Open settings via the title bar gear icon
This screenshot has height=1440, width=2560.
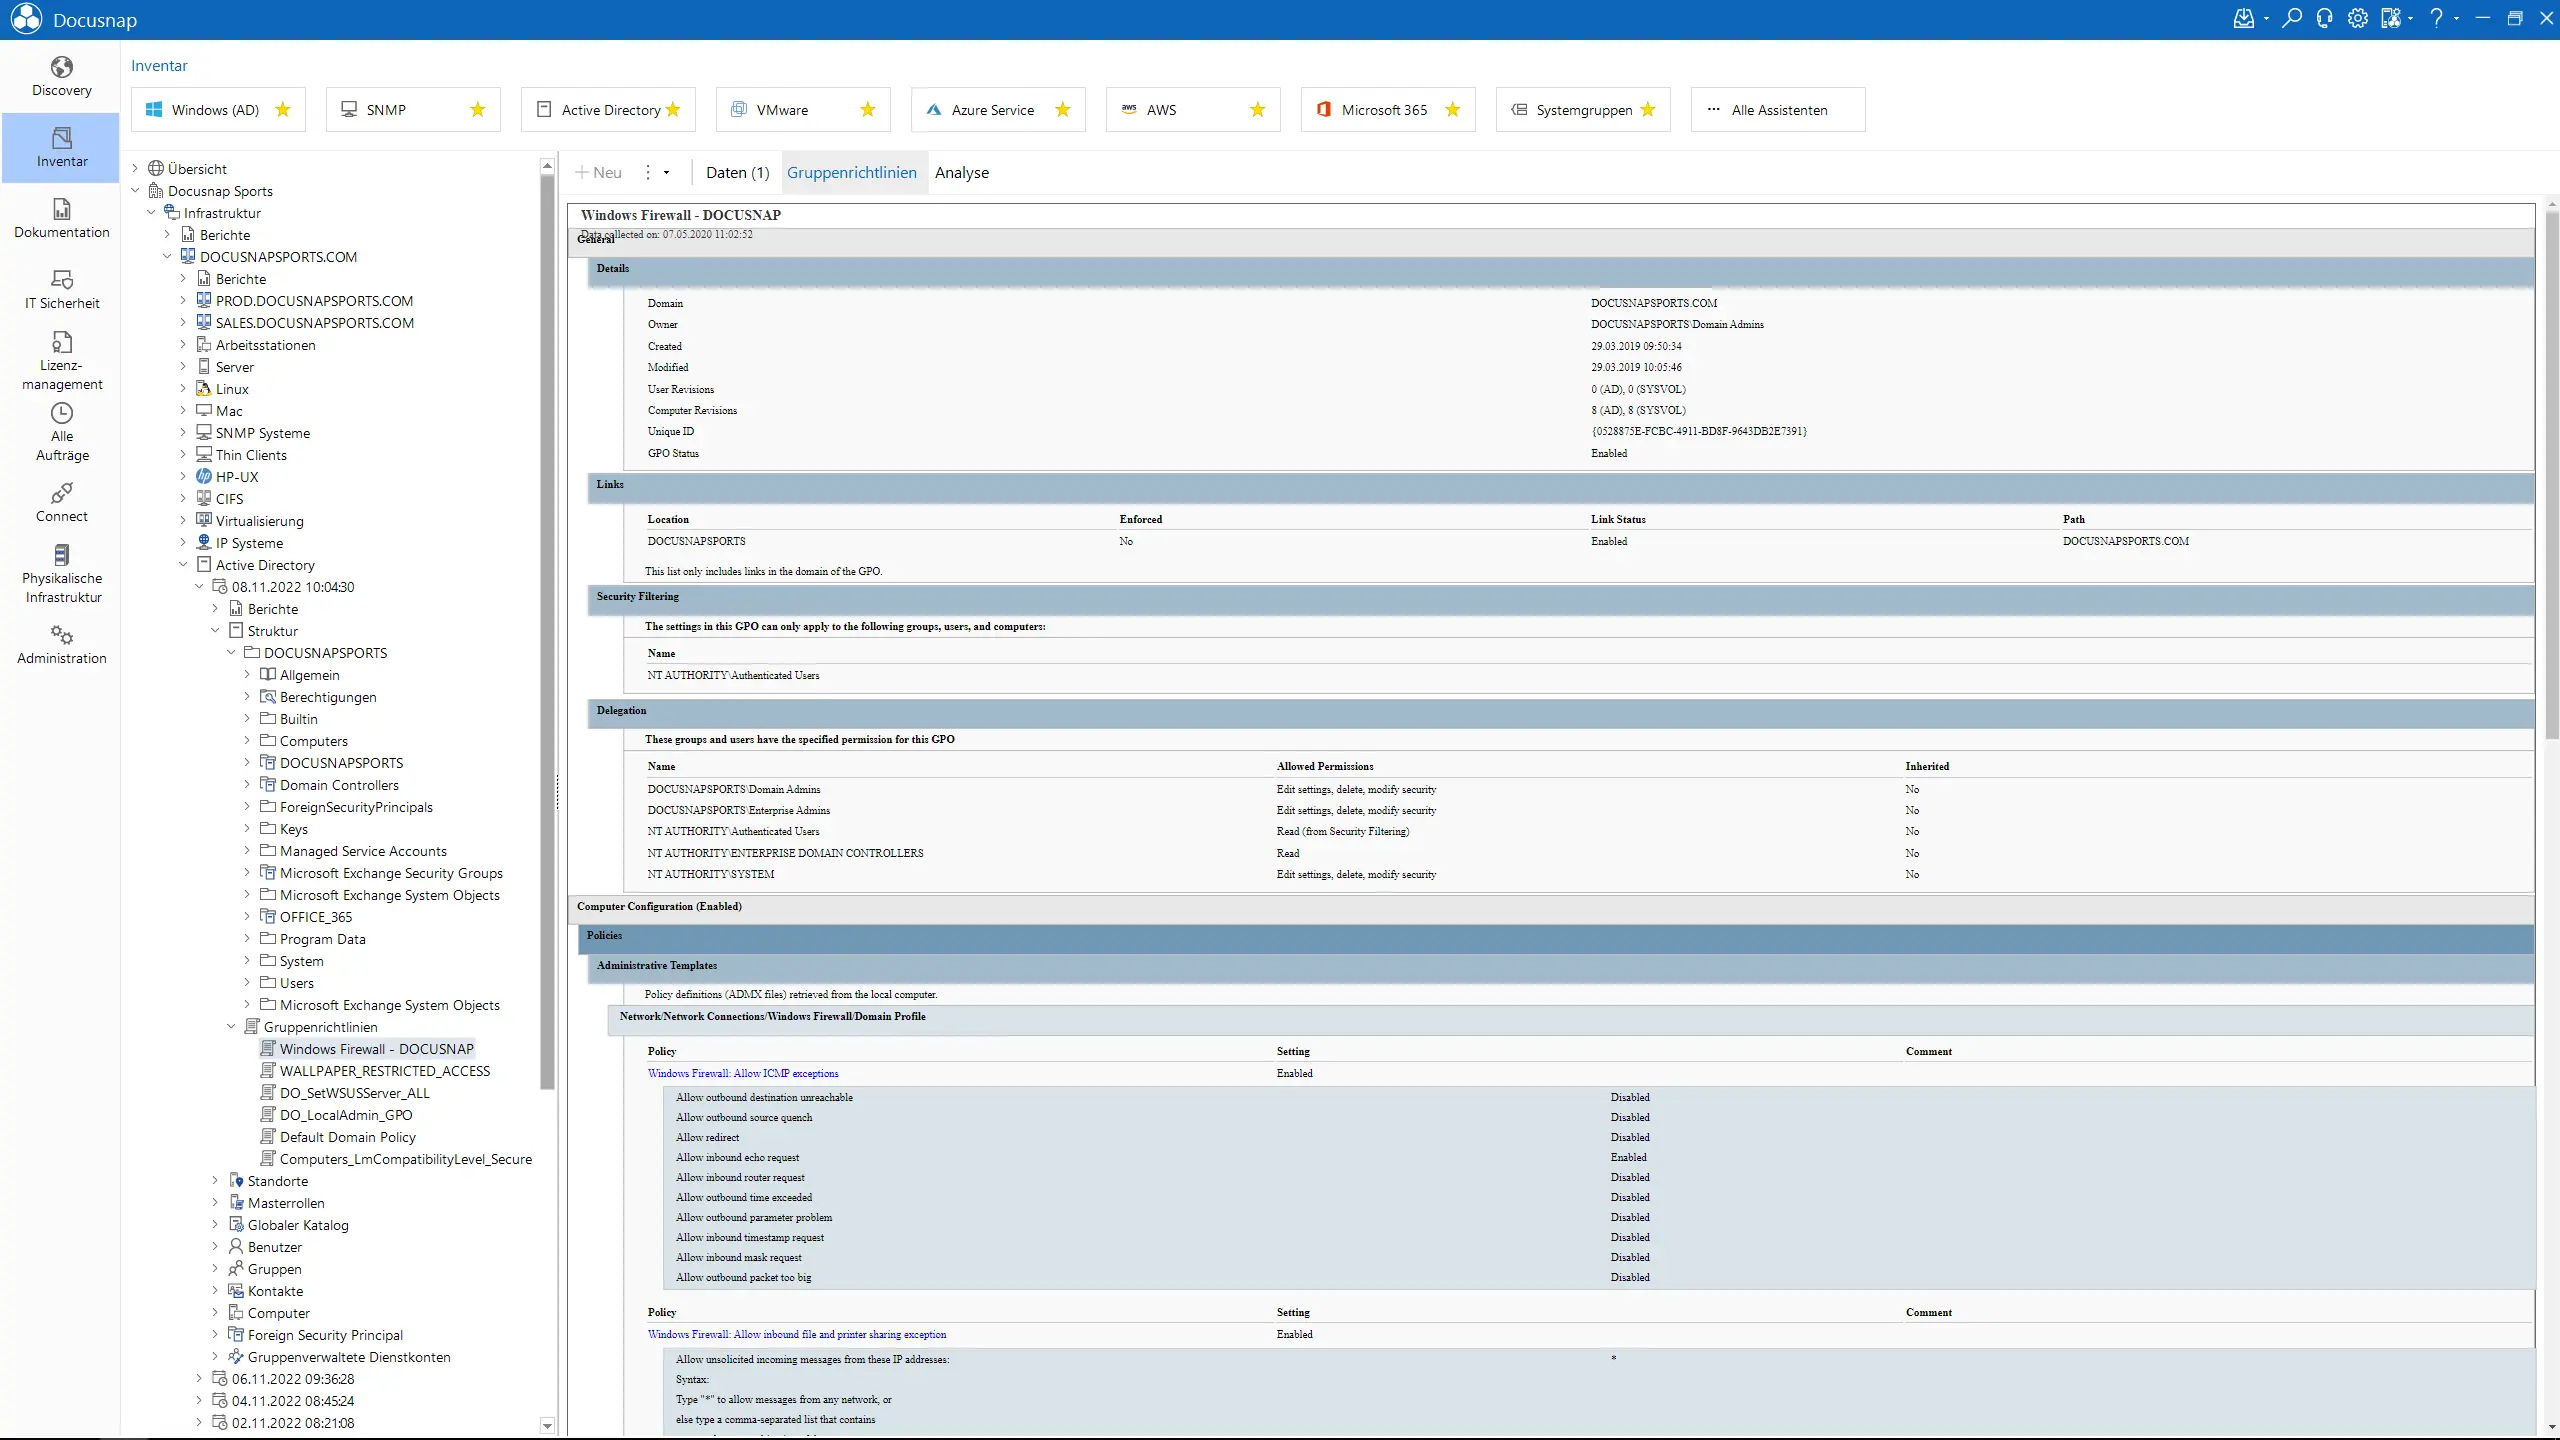[2357, 18]
